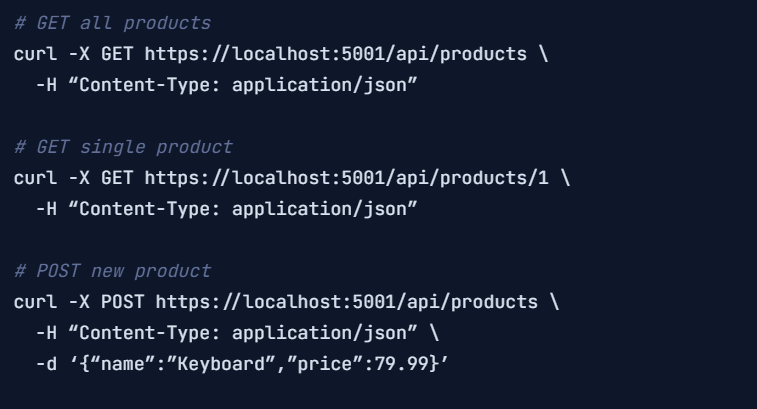The image size is (757, 409).
Task: Click the URL in the first GET command
Action: [336, 54]
